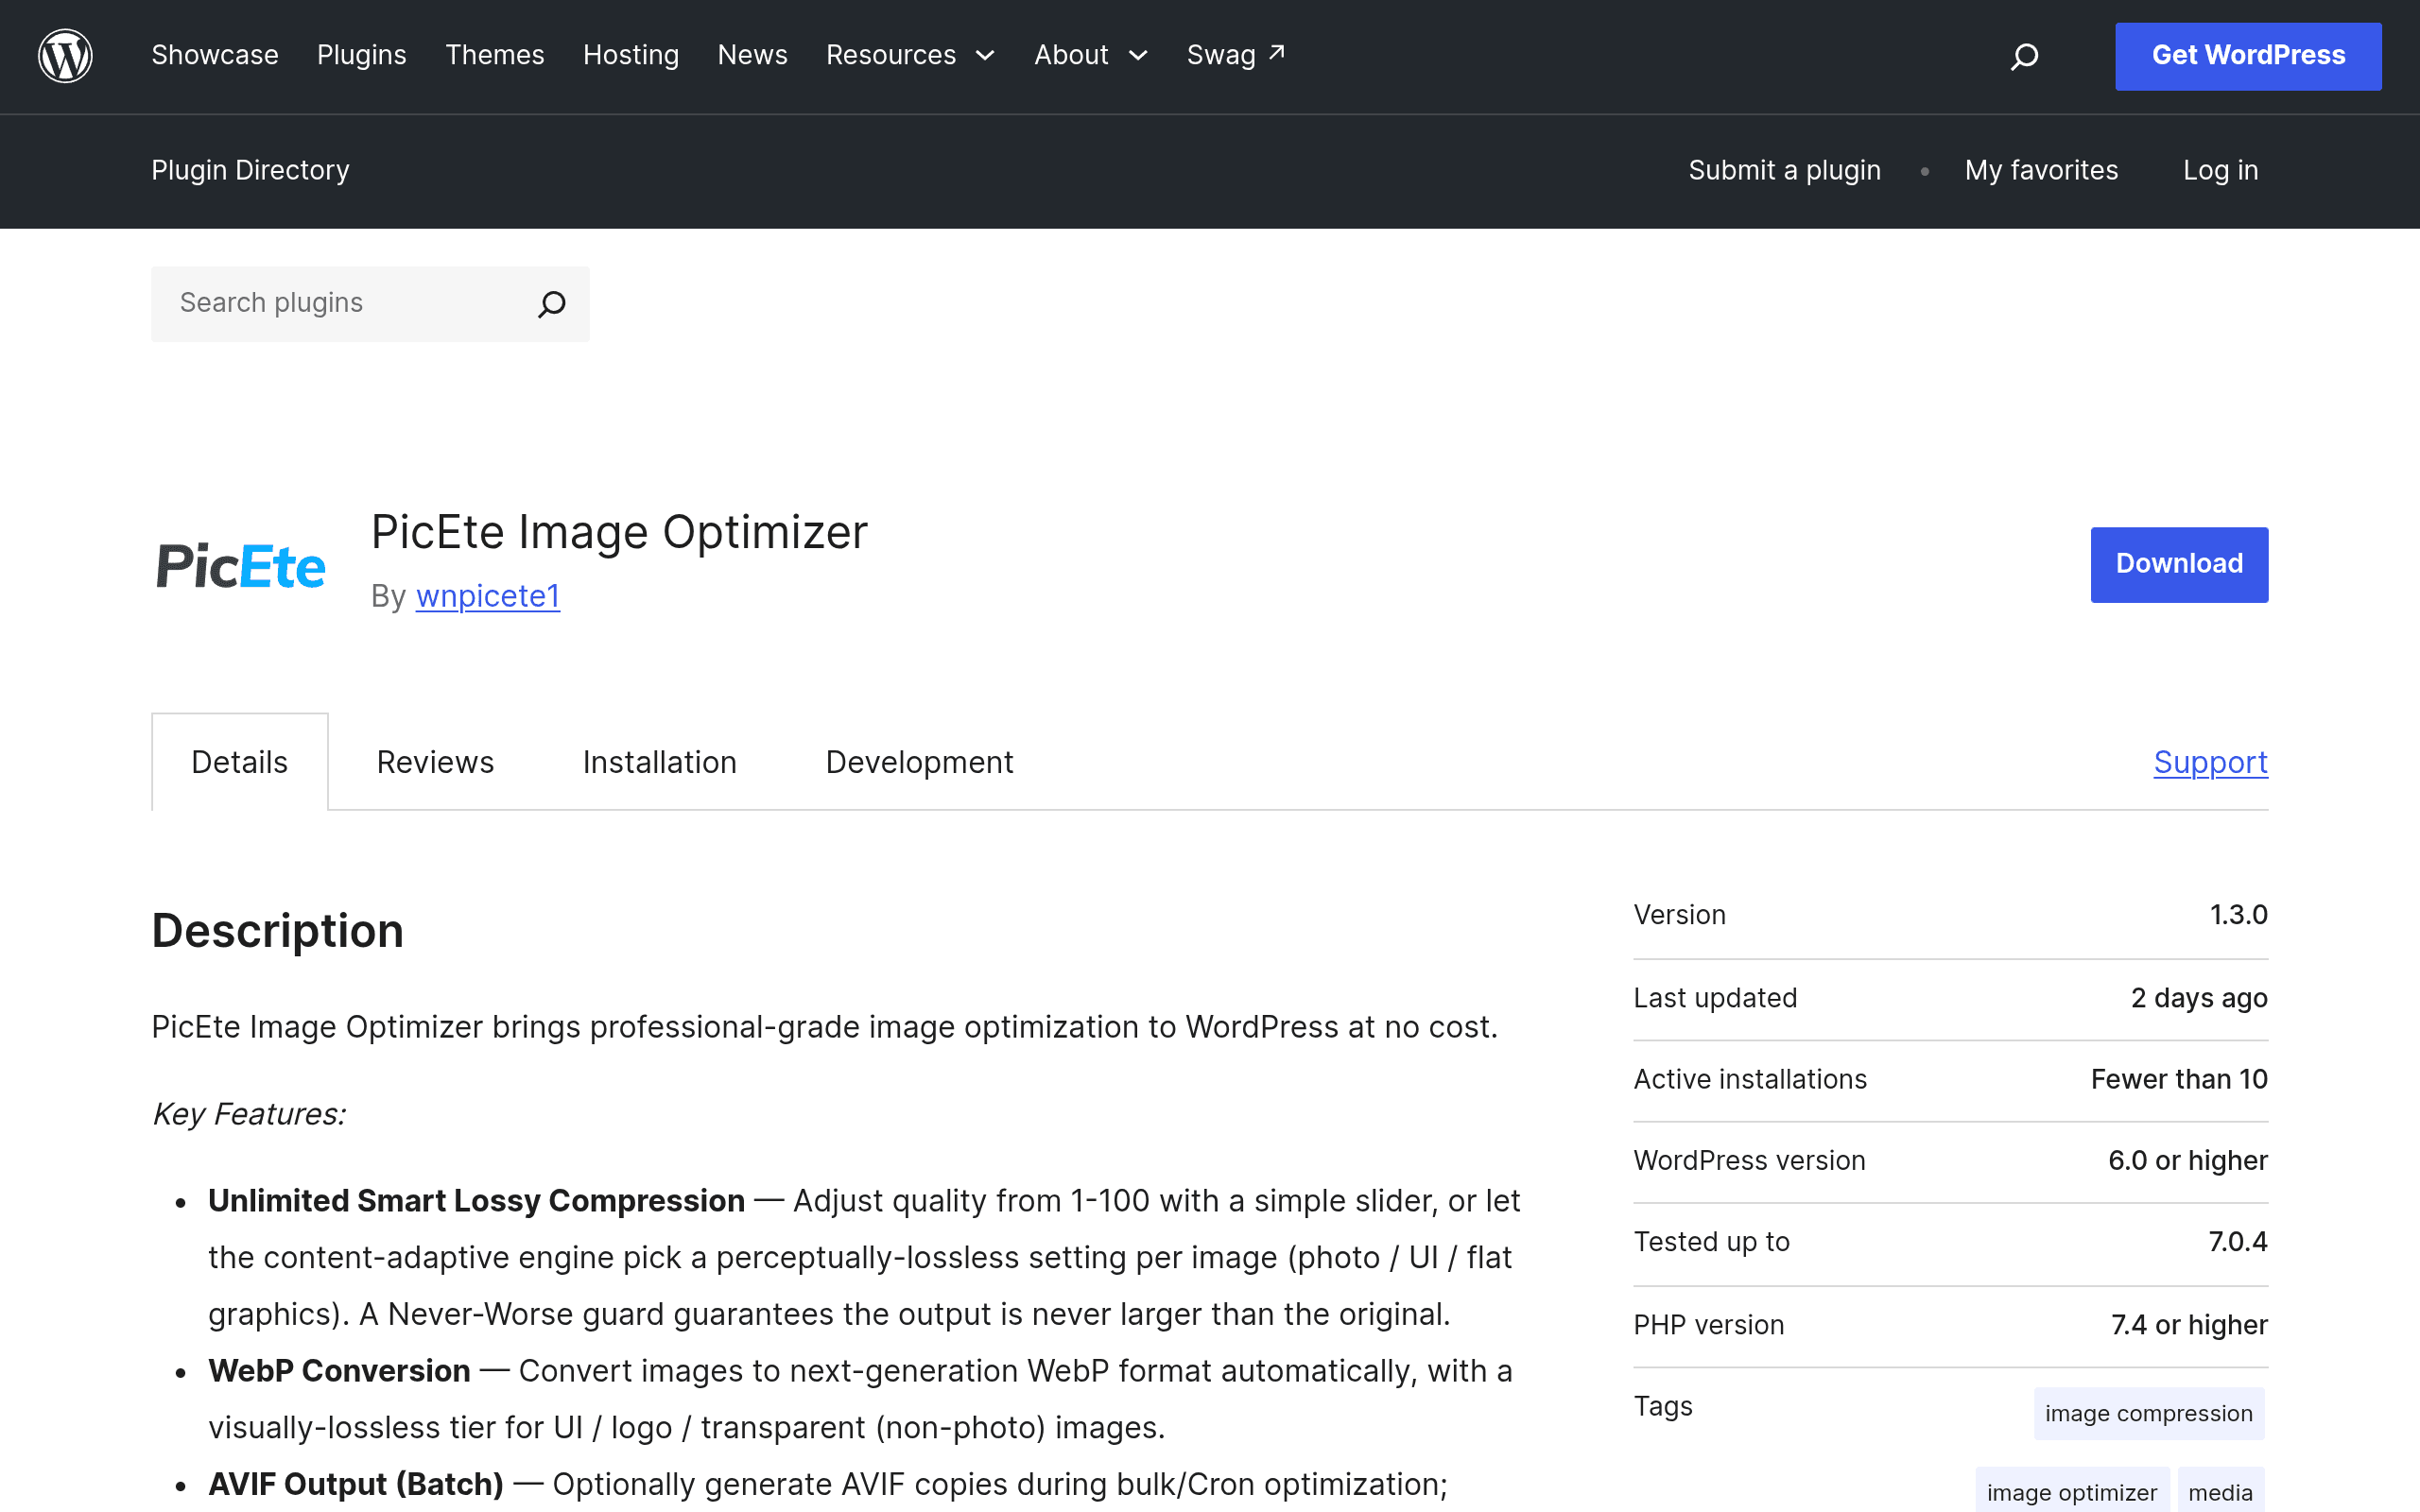Open My favorites link
This screenshot has height=1512, width=2420.
point(2041,170)
